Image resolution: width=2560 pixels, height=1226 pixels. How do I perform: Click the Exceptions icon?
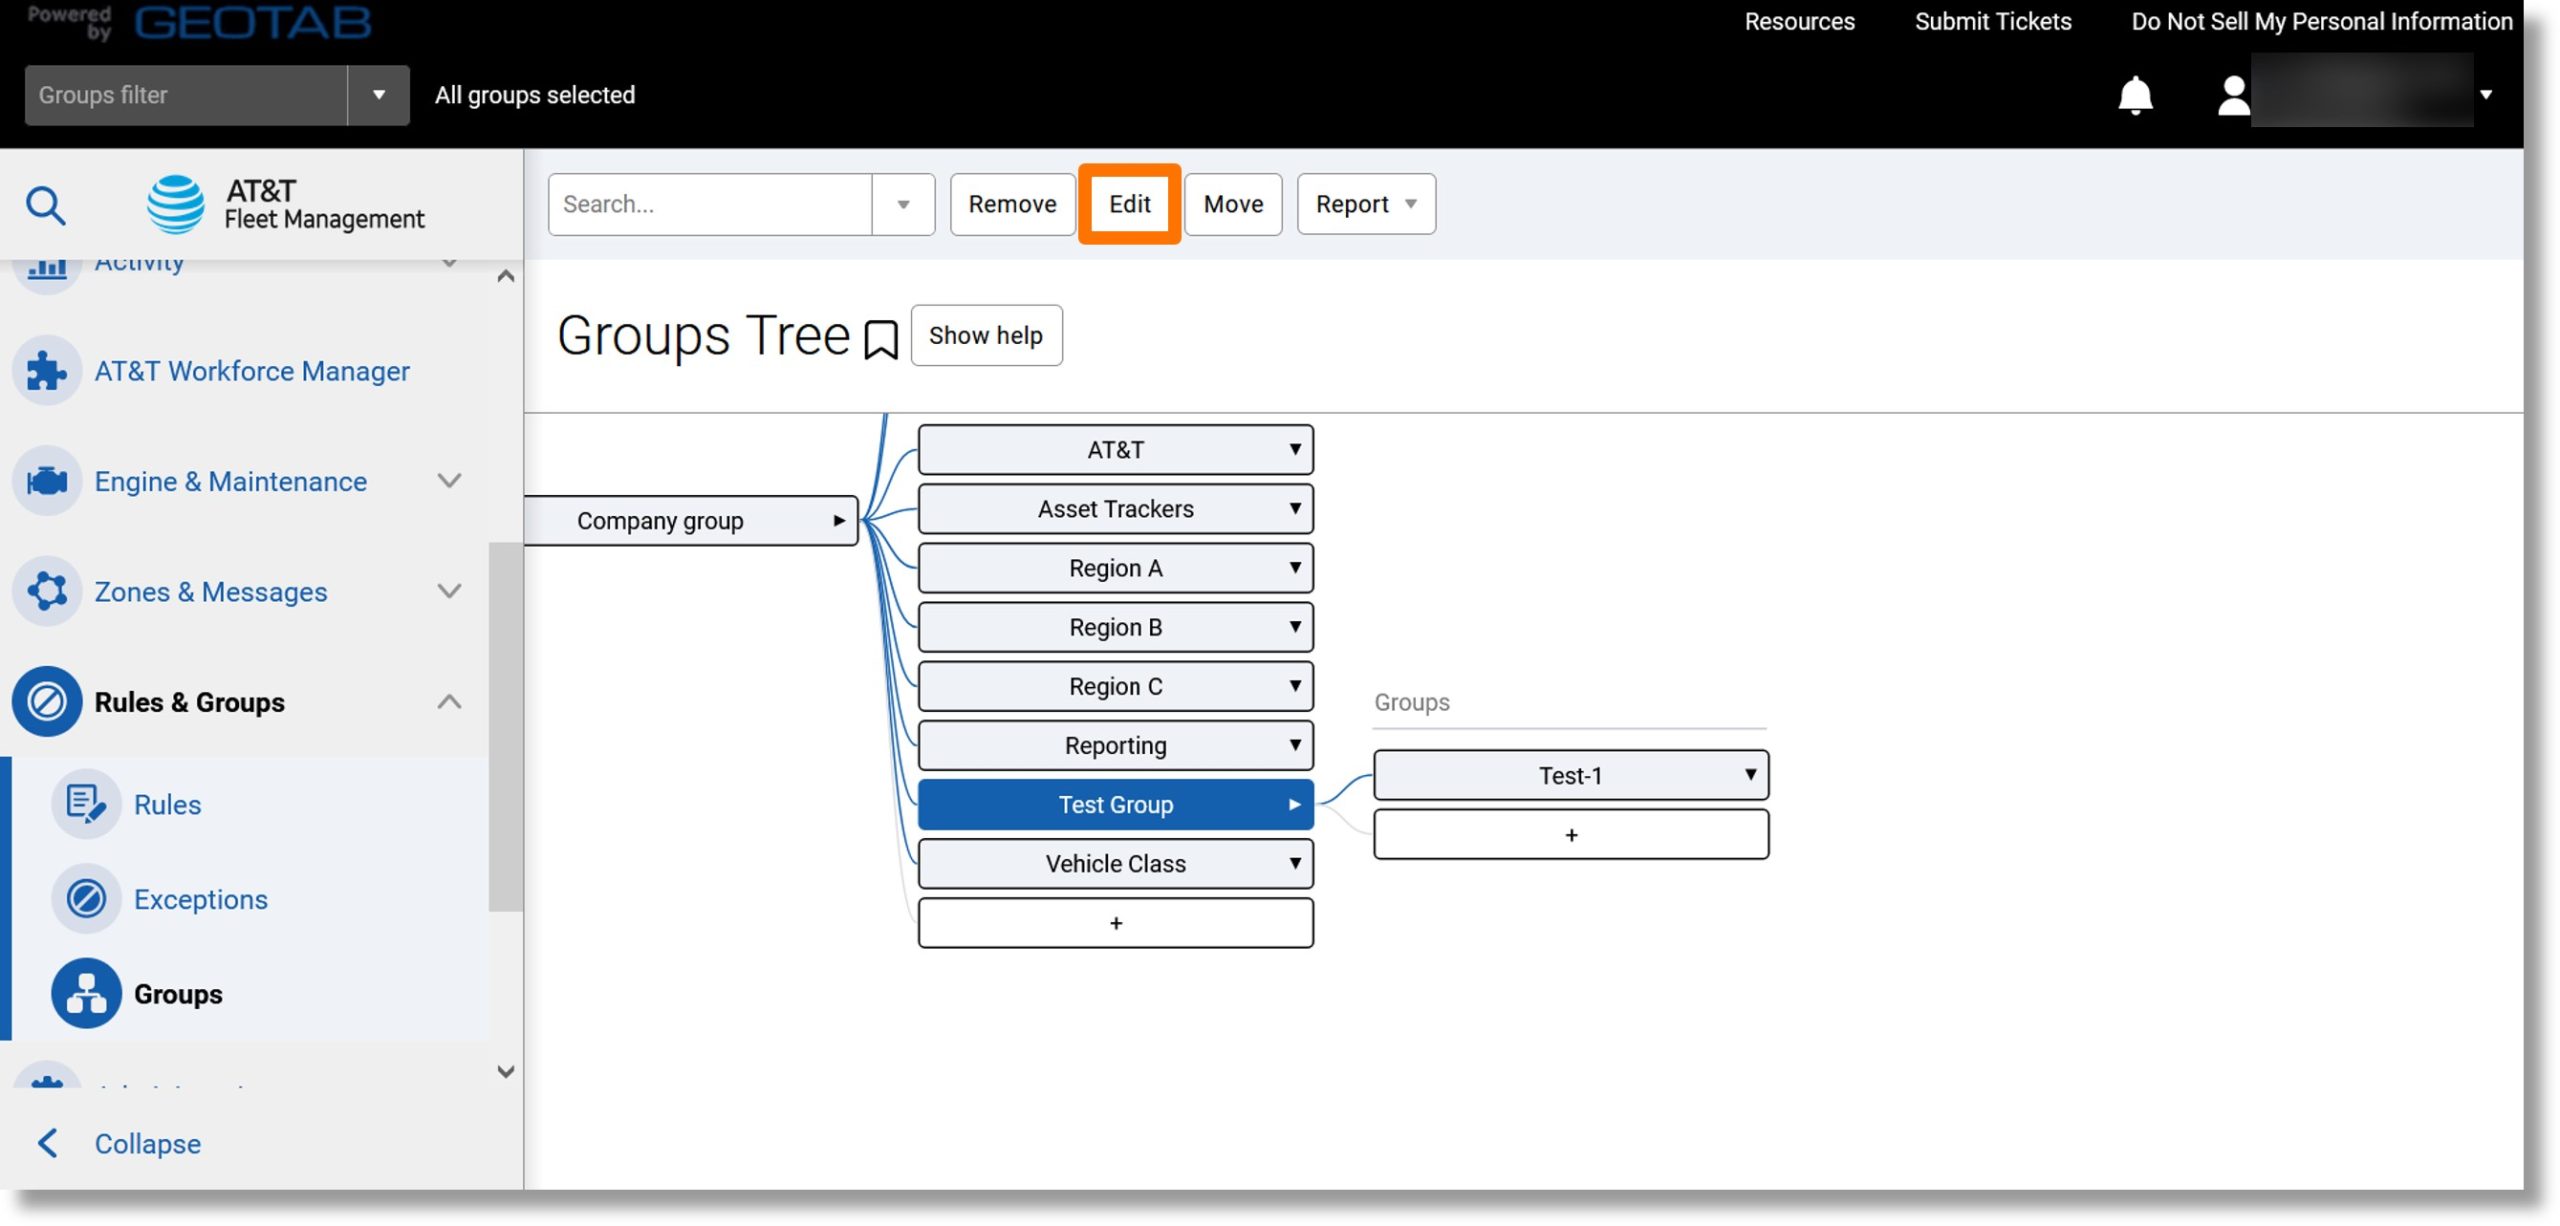click(86, 899)
